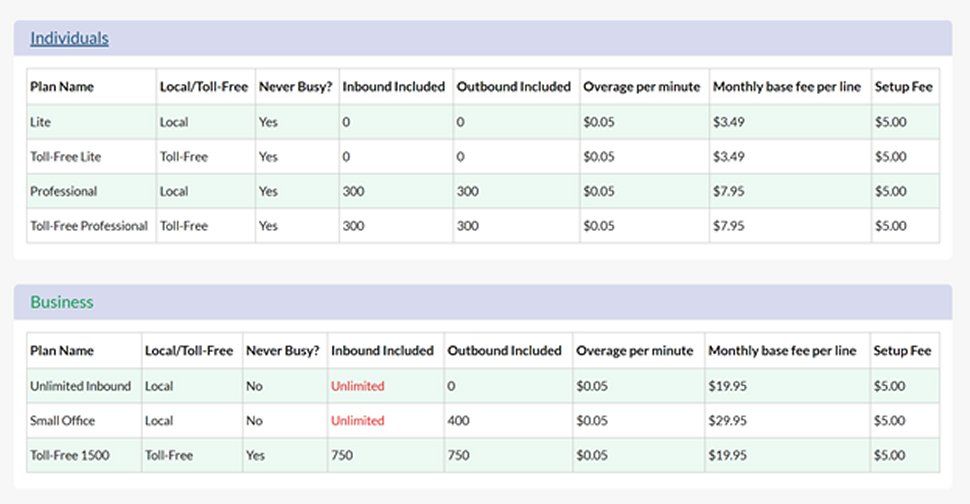Click red Unlimited in Unlimited Inbound row

tap(357, 386)
